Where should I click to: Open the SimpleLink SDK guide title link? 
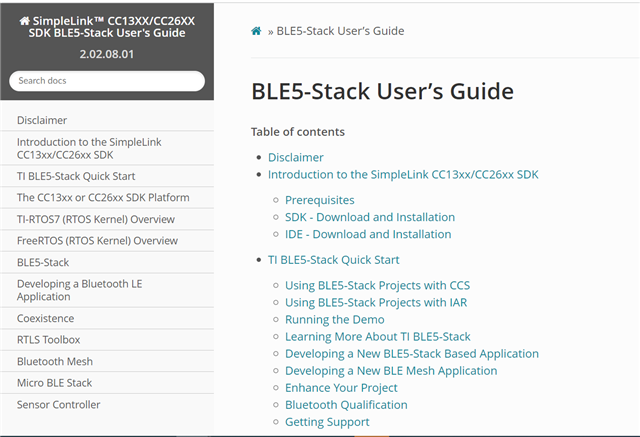pos(107,28)
